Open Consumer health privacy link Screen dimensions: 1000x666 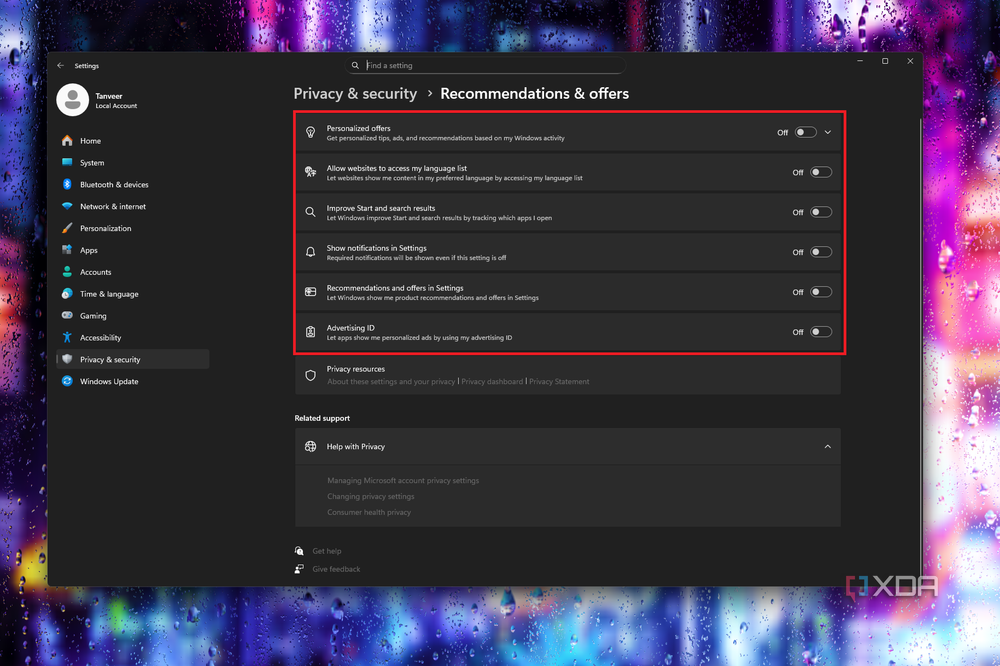click(x=369, y=512)
